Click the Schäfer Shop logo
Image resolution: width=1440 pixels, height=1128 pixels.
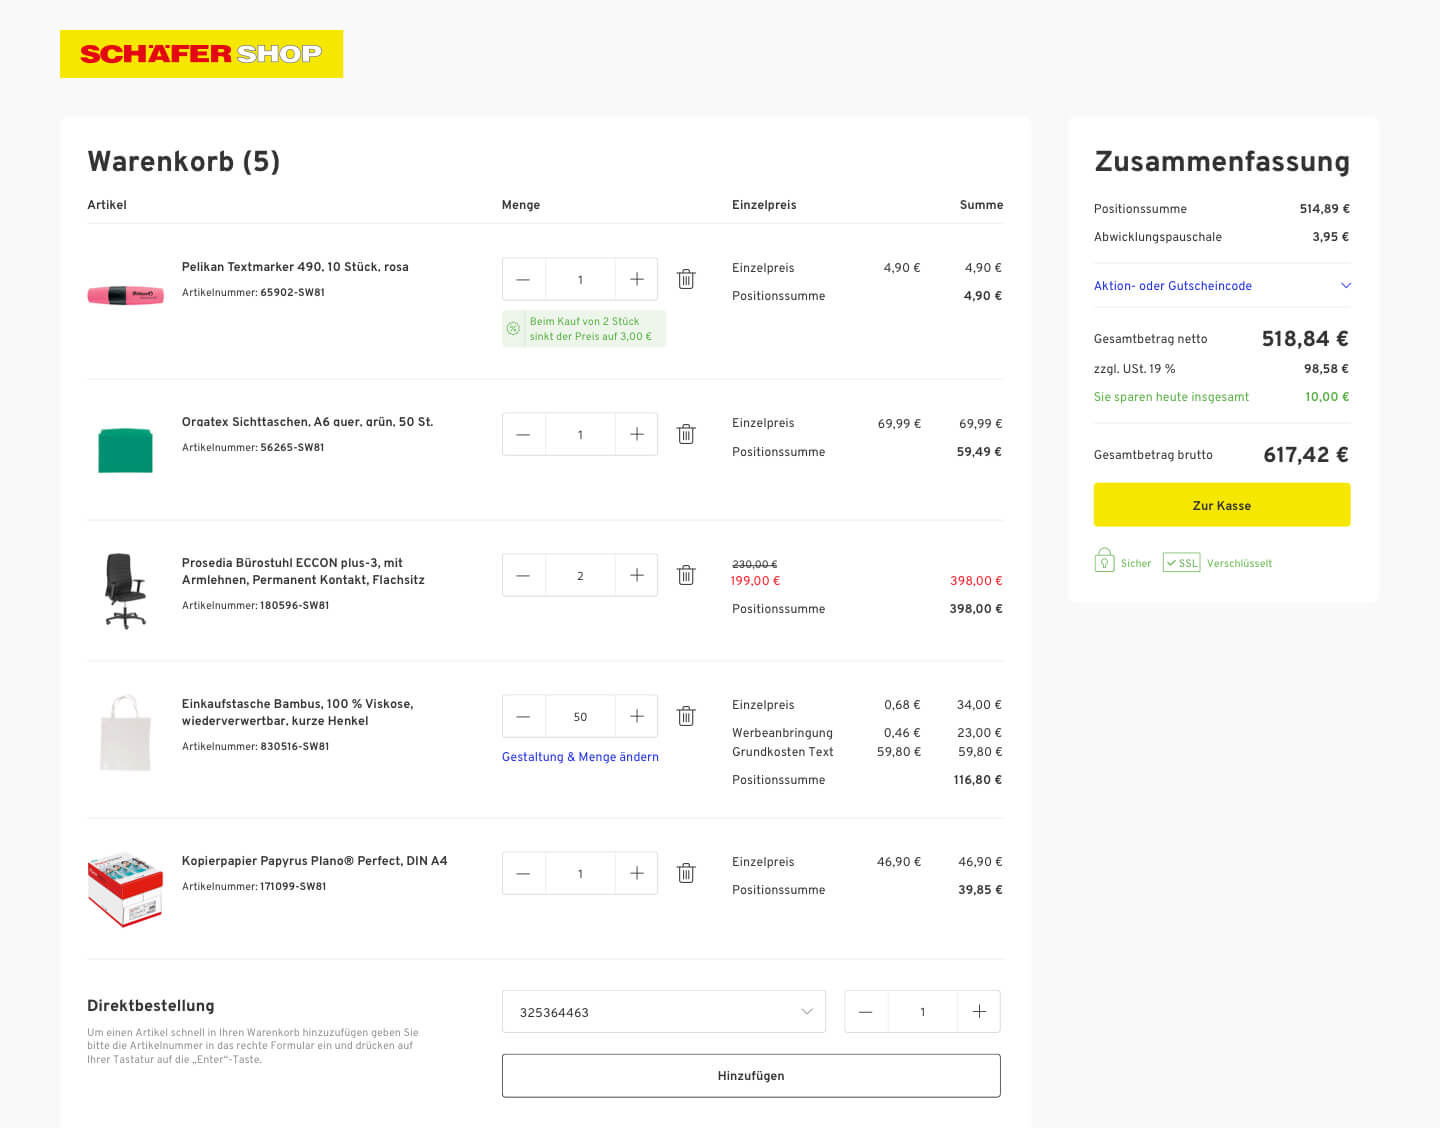pos(201,54)
